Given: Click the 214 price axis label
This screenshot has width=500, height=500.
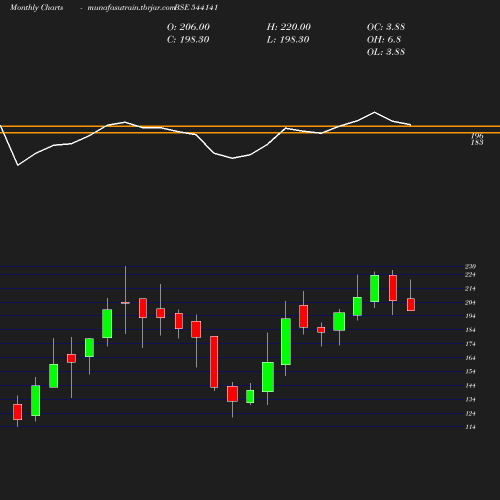Looking at the screenshot, I should point(470,289).
